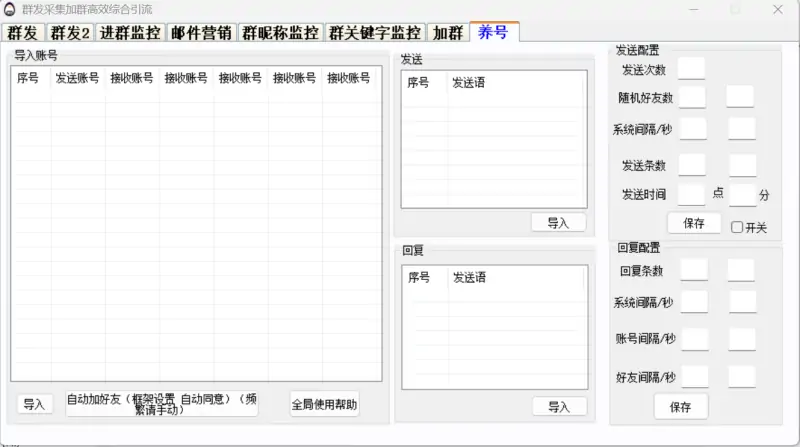Go to the 邮件营销 tab

coord(202,33)
